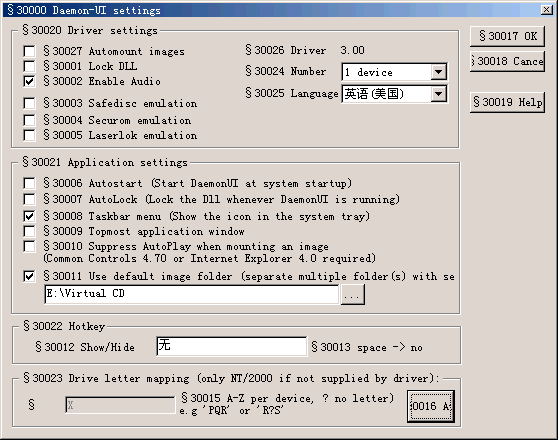Disable the Enable Audio checkbox
Viewport: 558px width, 440px height.
click(x=29, y=82)
